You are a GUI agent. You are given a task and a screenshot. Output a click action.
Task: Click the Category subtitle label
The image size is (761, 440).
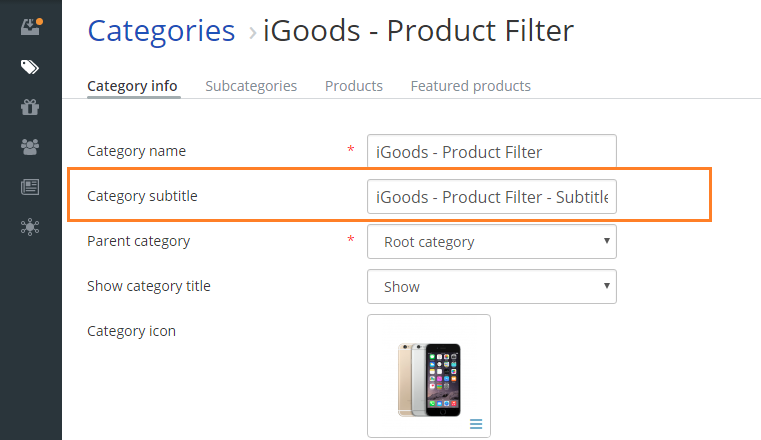pos(142,196)
